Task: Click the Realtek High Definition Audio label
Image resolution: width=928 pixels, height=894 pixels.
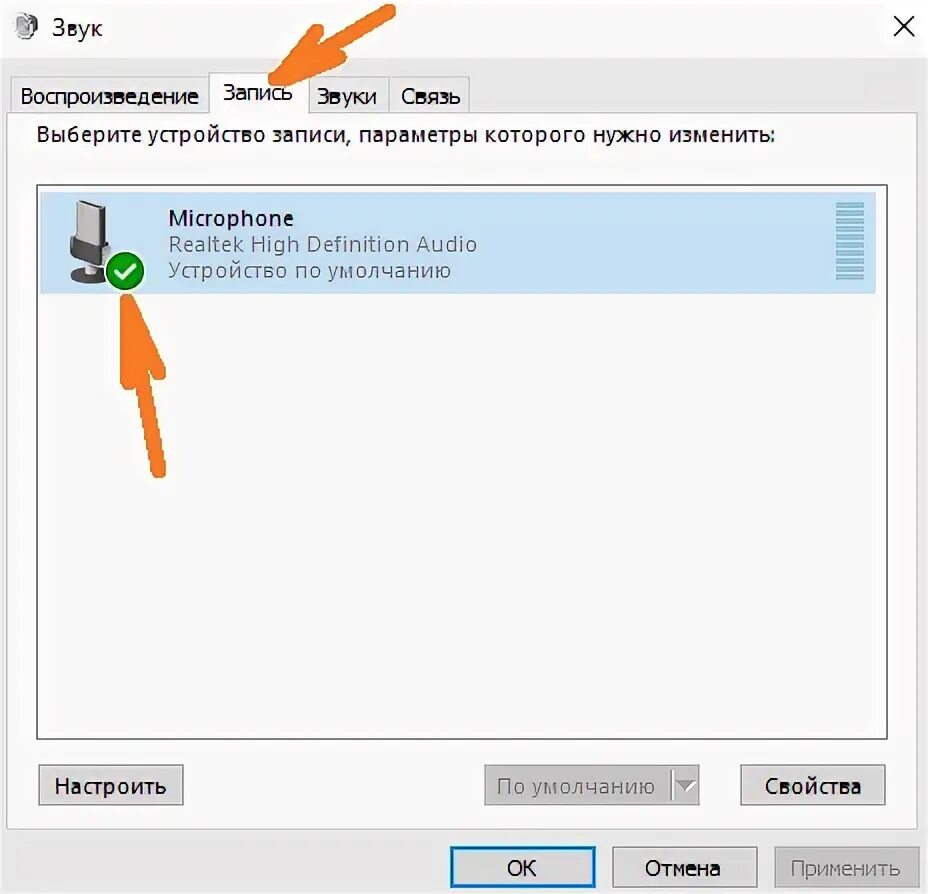Action: click(323, 244)
